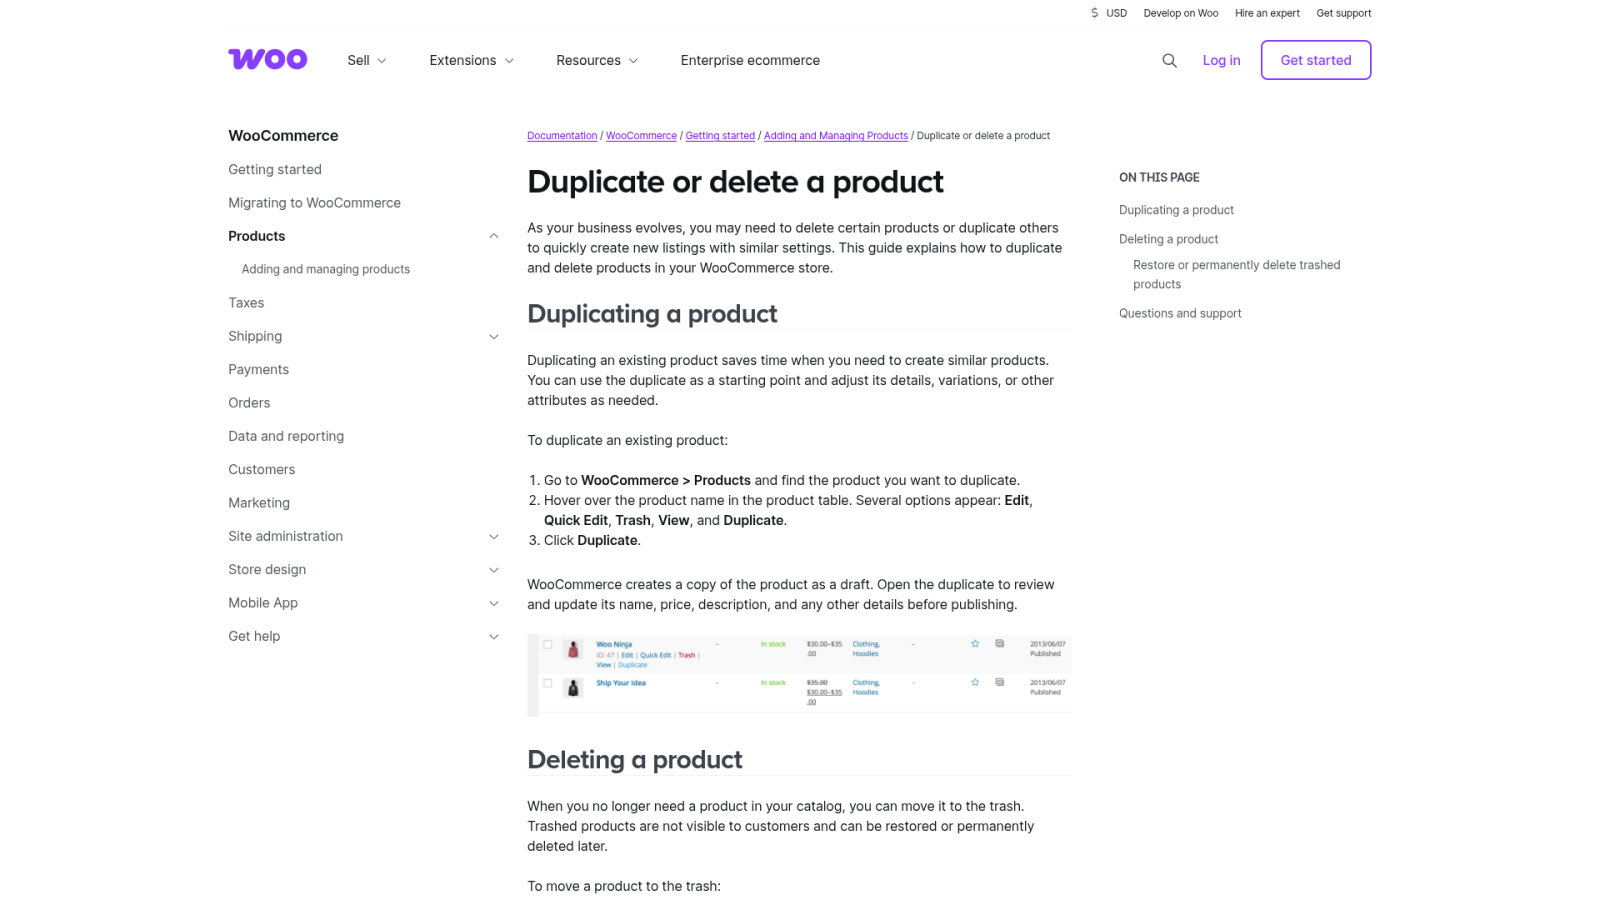Click Adding and Managing Products breadcrumb
The width and height of the screenshot is (1600, 900).
[x=836, y=136]
